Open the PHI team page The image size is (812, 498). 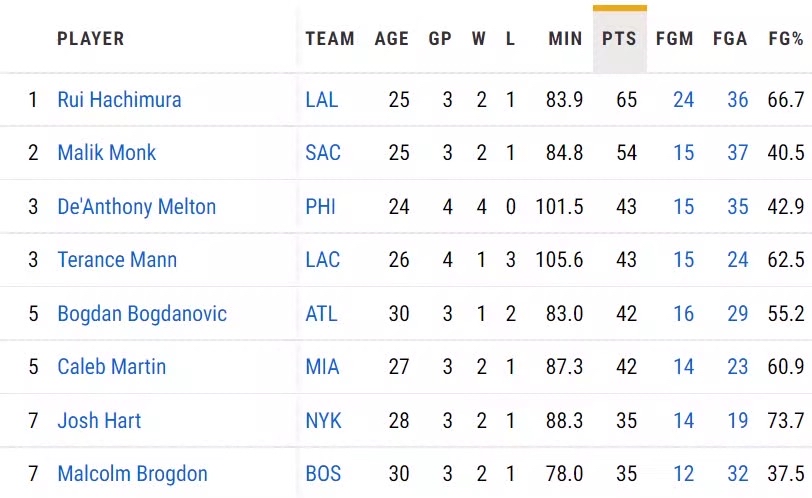321,207
